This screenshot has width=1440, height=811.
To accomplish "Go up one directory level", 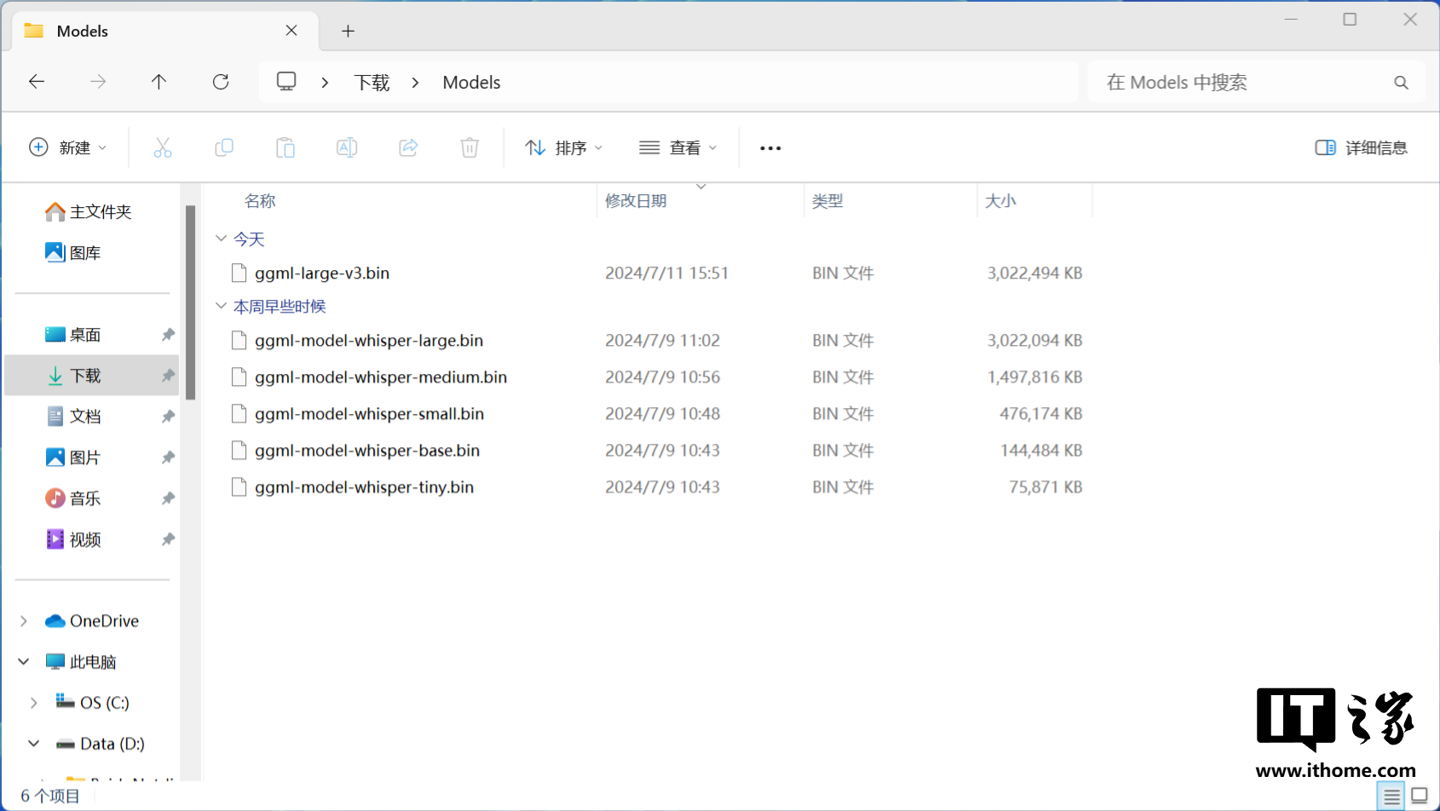I will [159, 82].
